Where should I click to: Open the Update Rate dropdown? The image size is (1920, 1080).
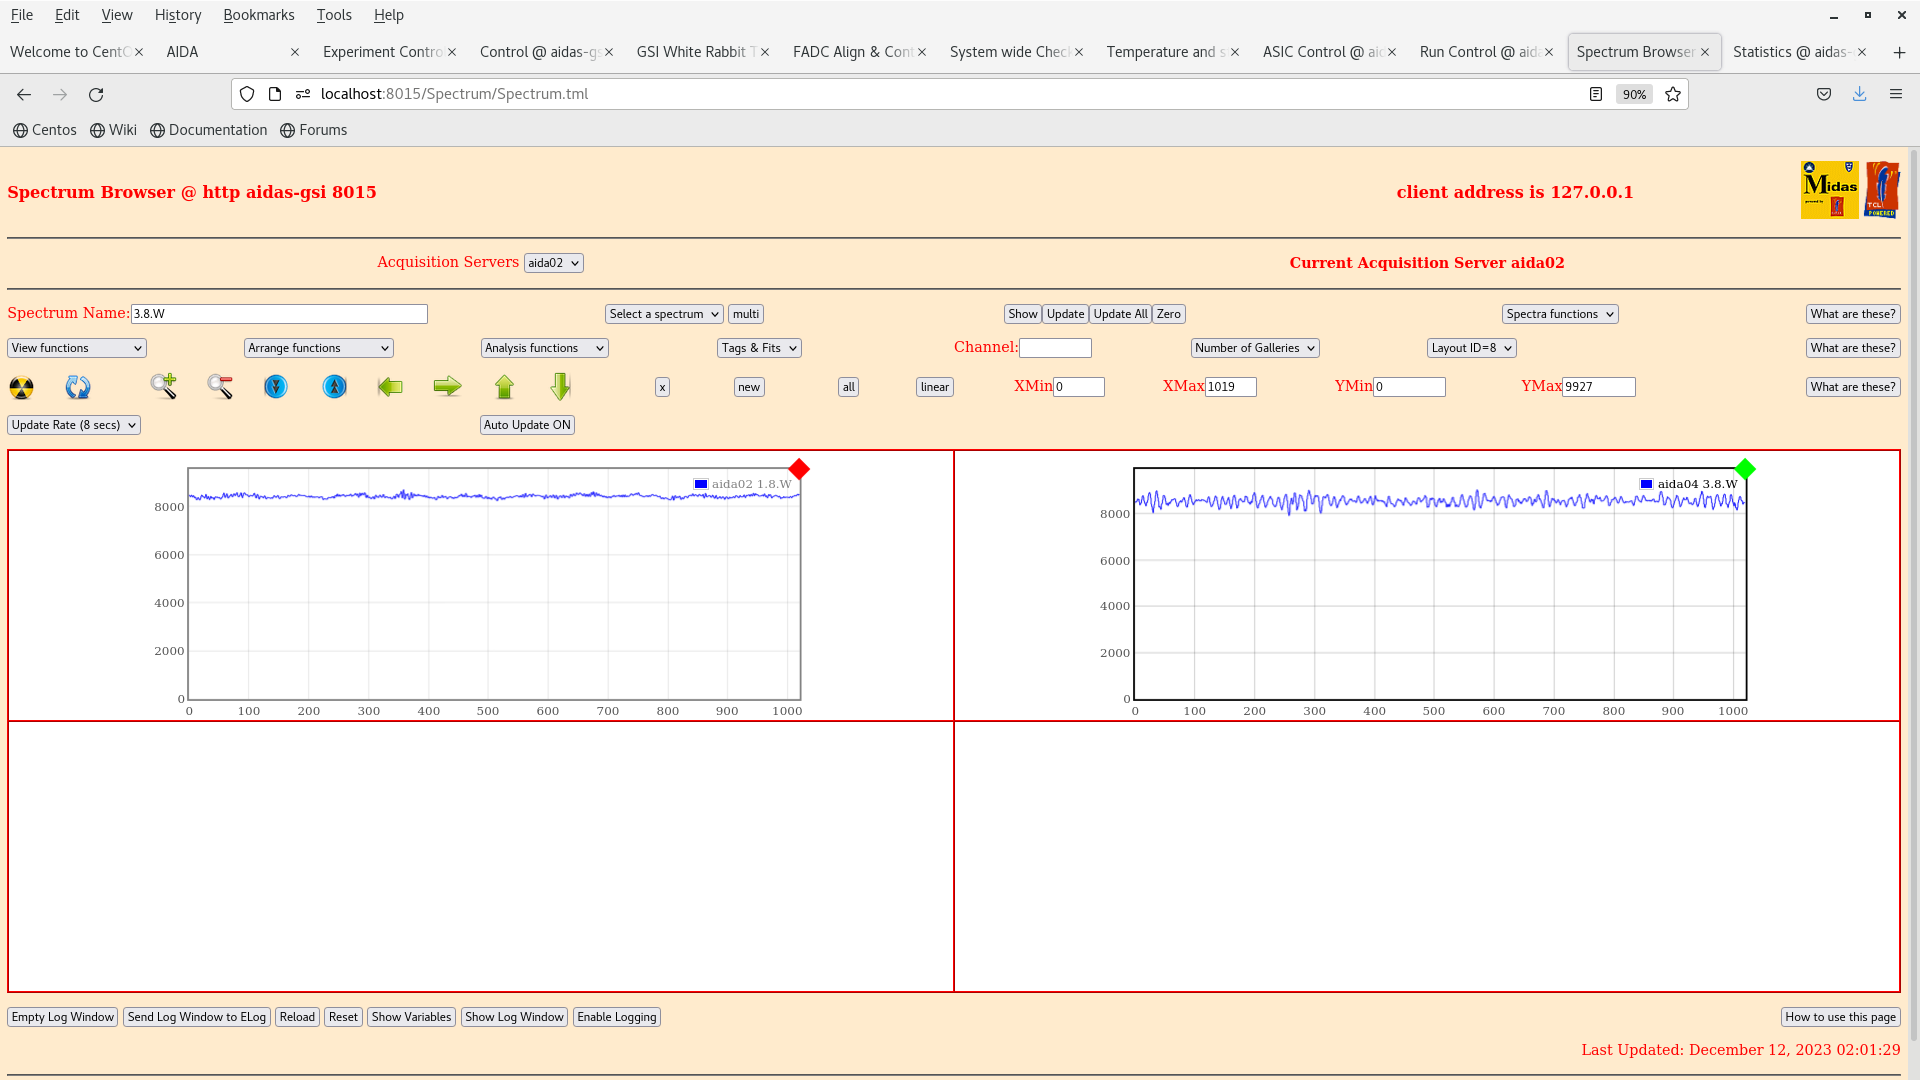pyautogui.click(x=73, y=424)
